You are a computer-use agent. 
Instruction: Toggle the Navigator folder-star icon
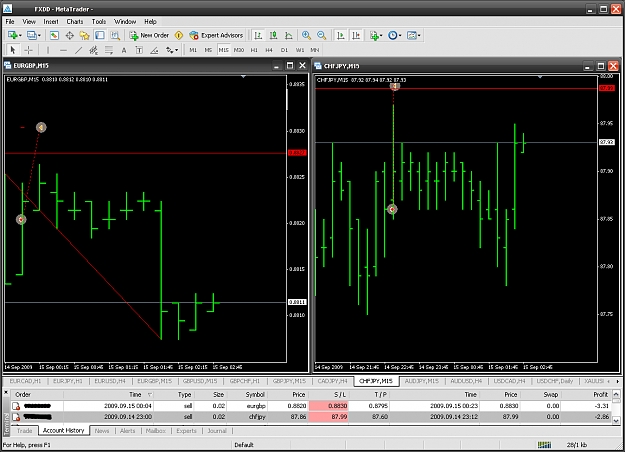(x=85, y=35)
